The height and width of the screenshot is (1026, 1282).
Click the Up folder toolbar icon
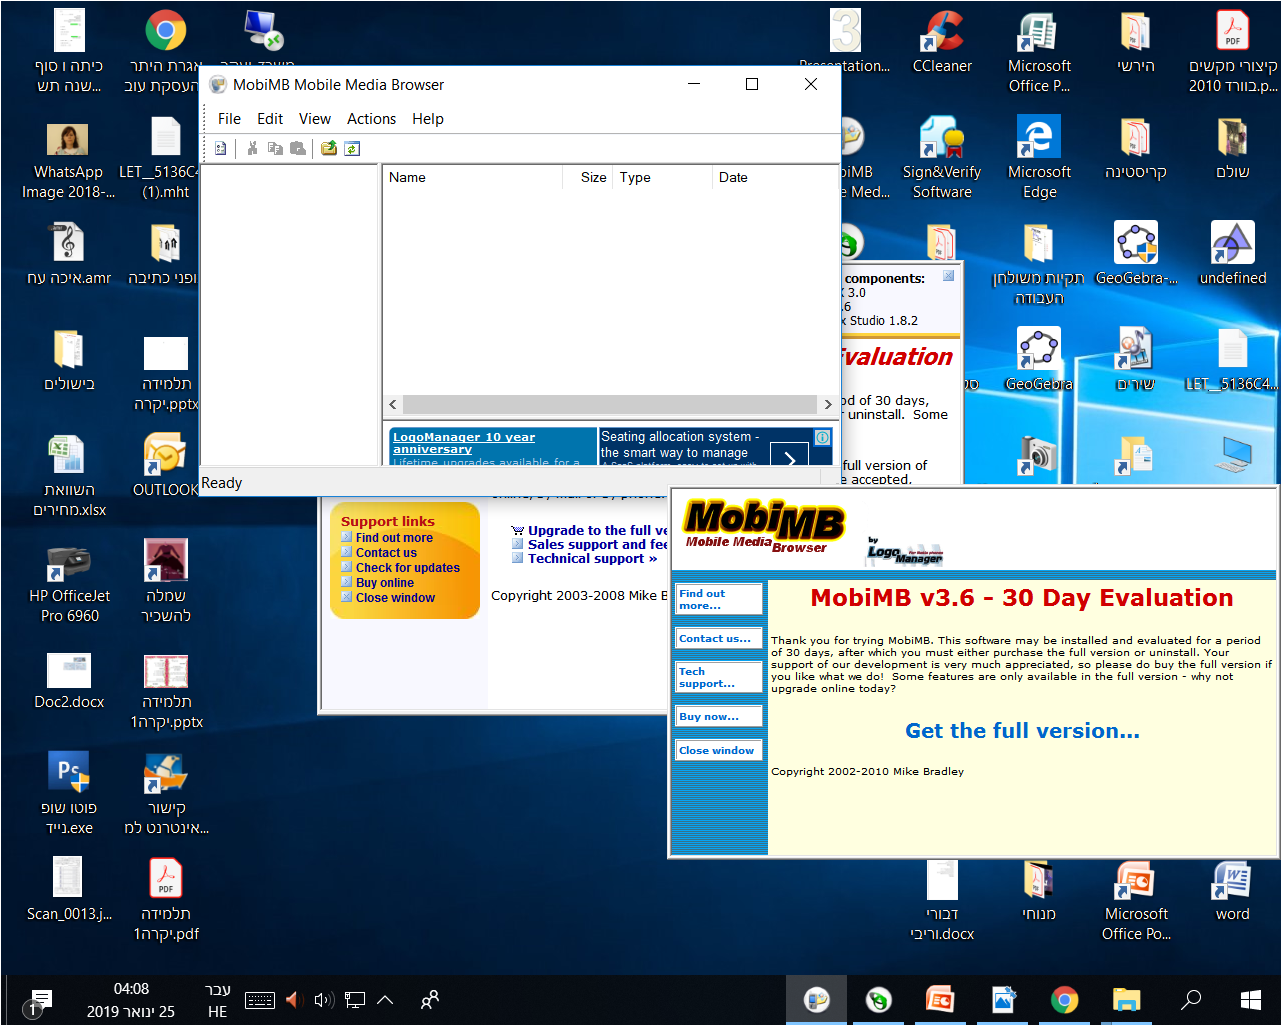(x=329, y=149)
